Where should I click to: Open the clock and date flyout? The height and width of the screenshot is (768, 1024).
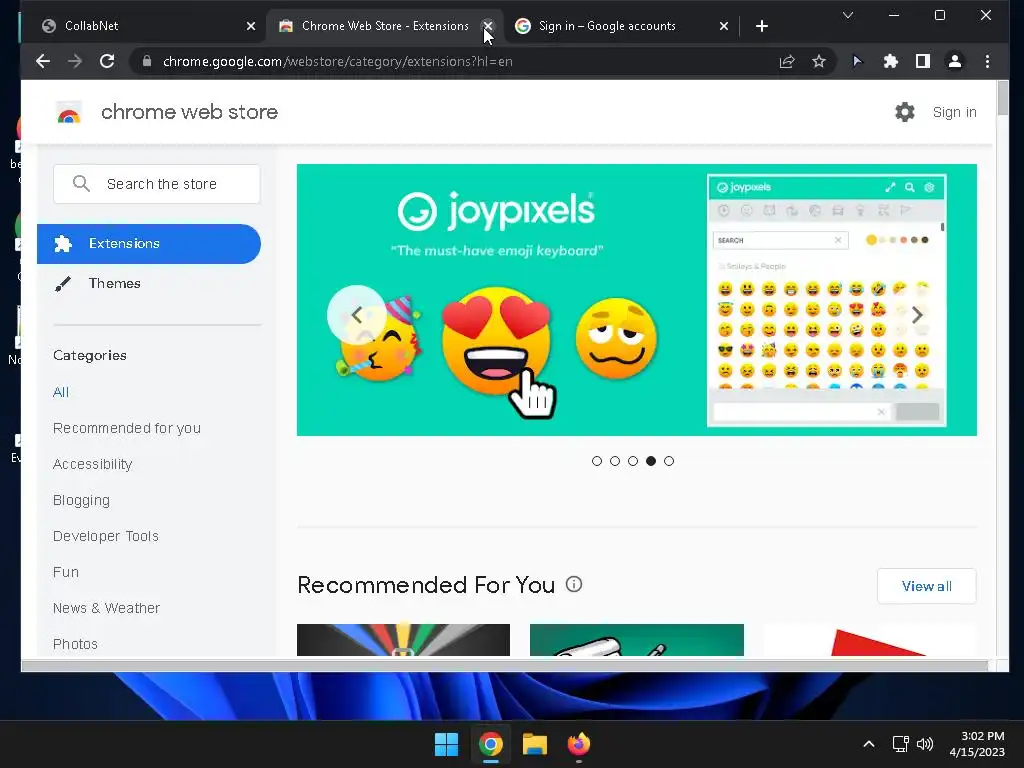[x=977, y=744]
